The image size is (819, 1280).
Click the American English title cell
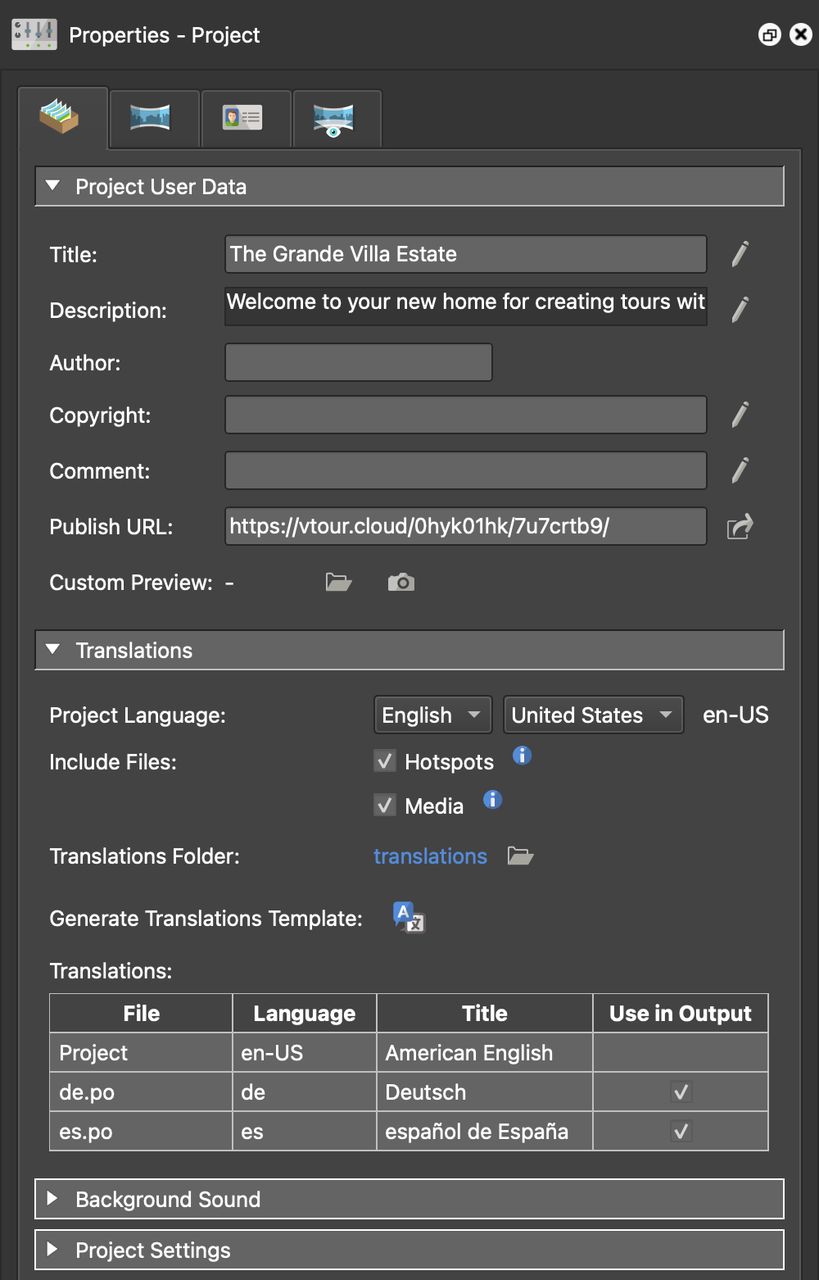[485, 1053]
